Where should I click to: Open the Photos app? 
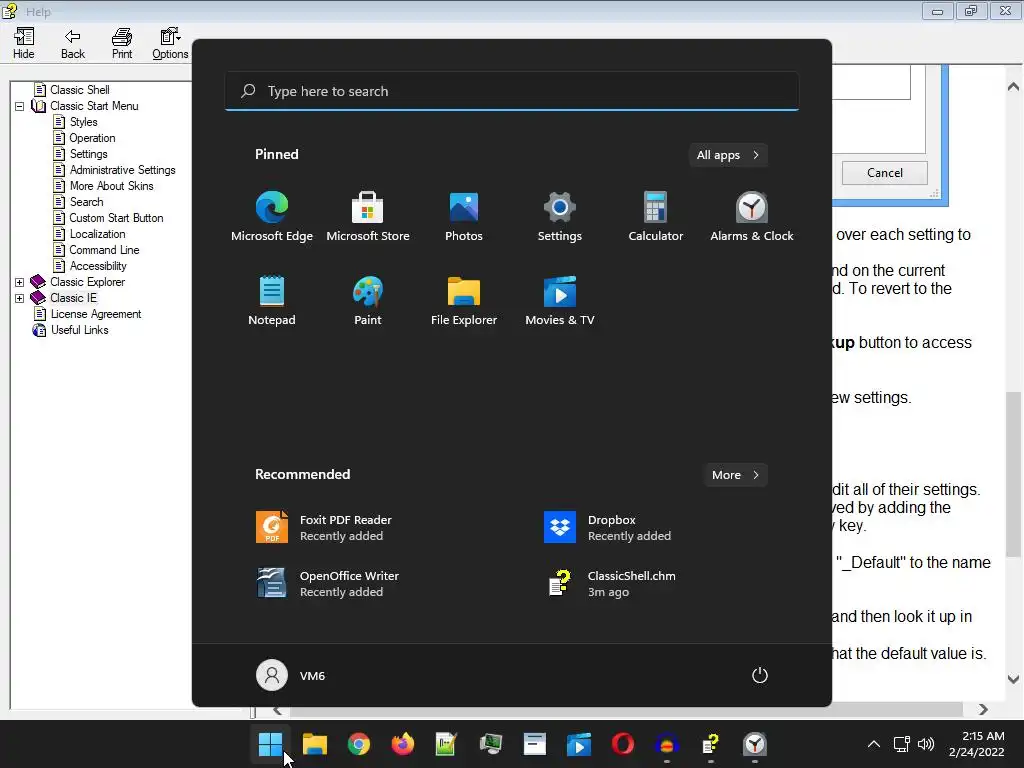(464, 217)
